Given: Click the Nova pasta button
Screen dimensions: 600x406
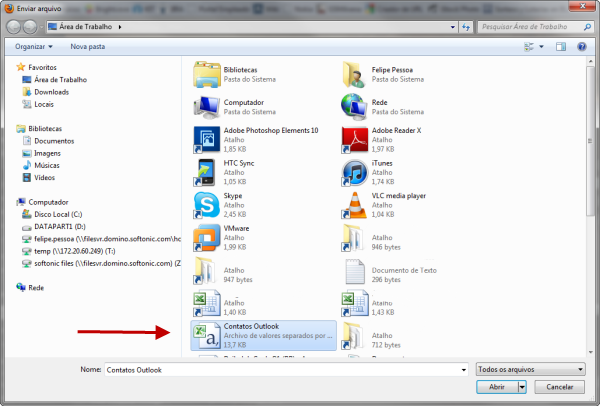Looking at the screenshot, I should pos(88,47).
